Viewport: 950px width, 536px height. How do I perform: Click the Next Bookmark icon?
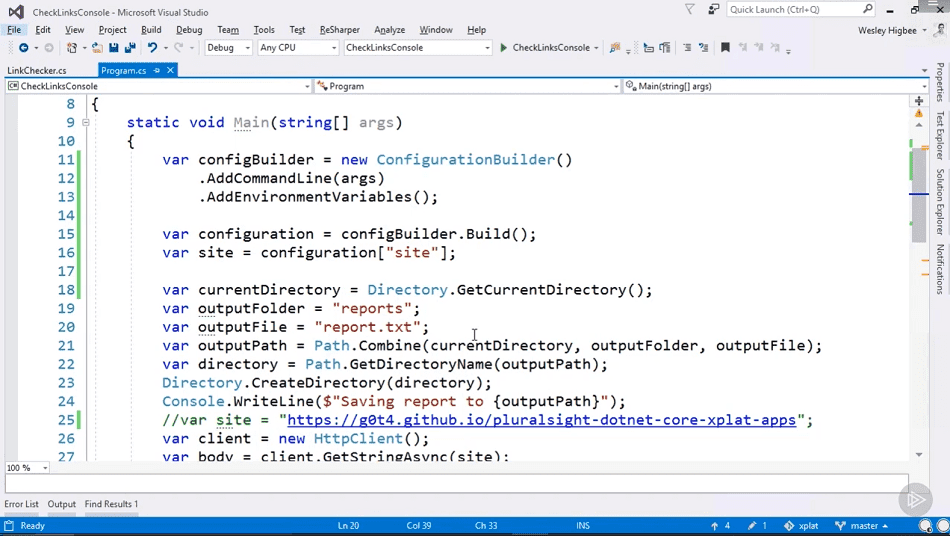pos(759,48)
